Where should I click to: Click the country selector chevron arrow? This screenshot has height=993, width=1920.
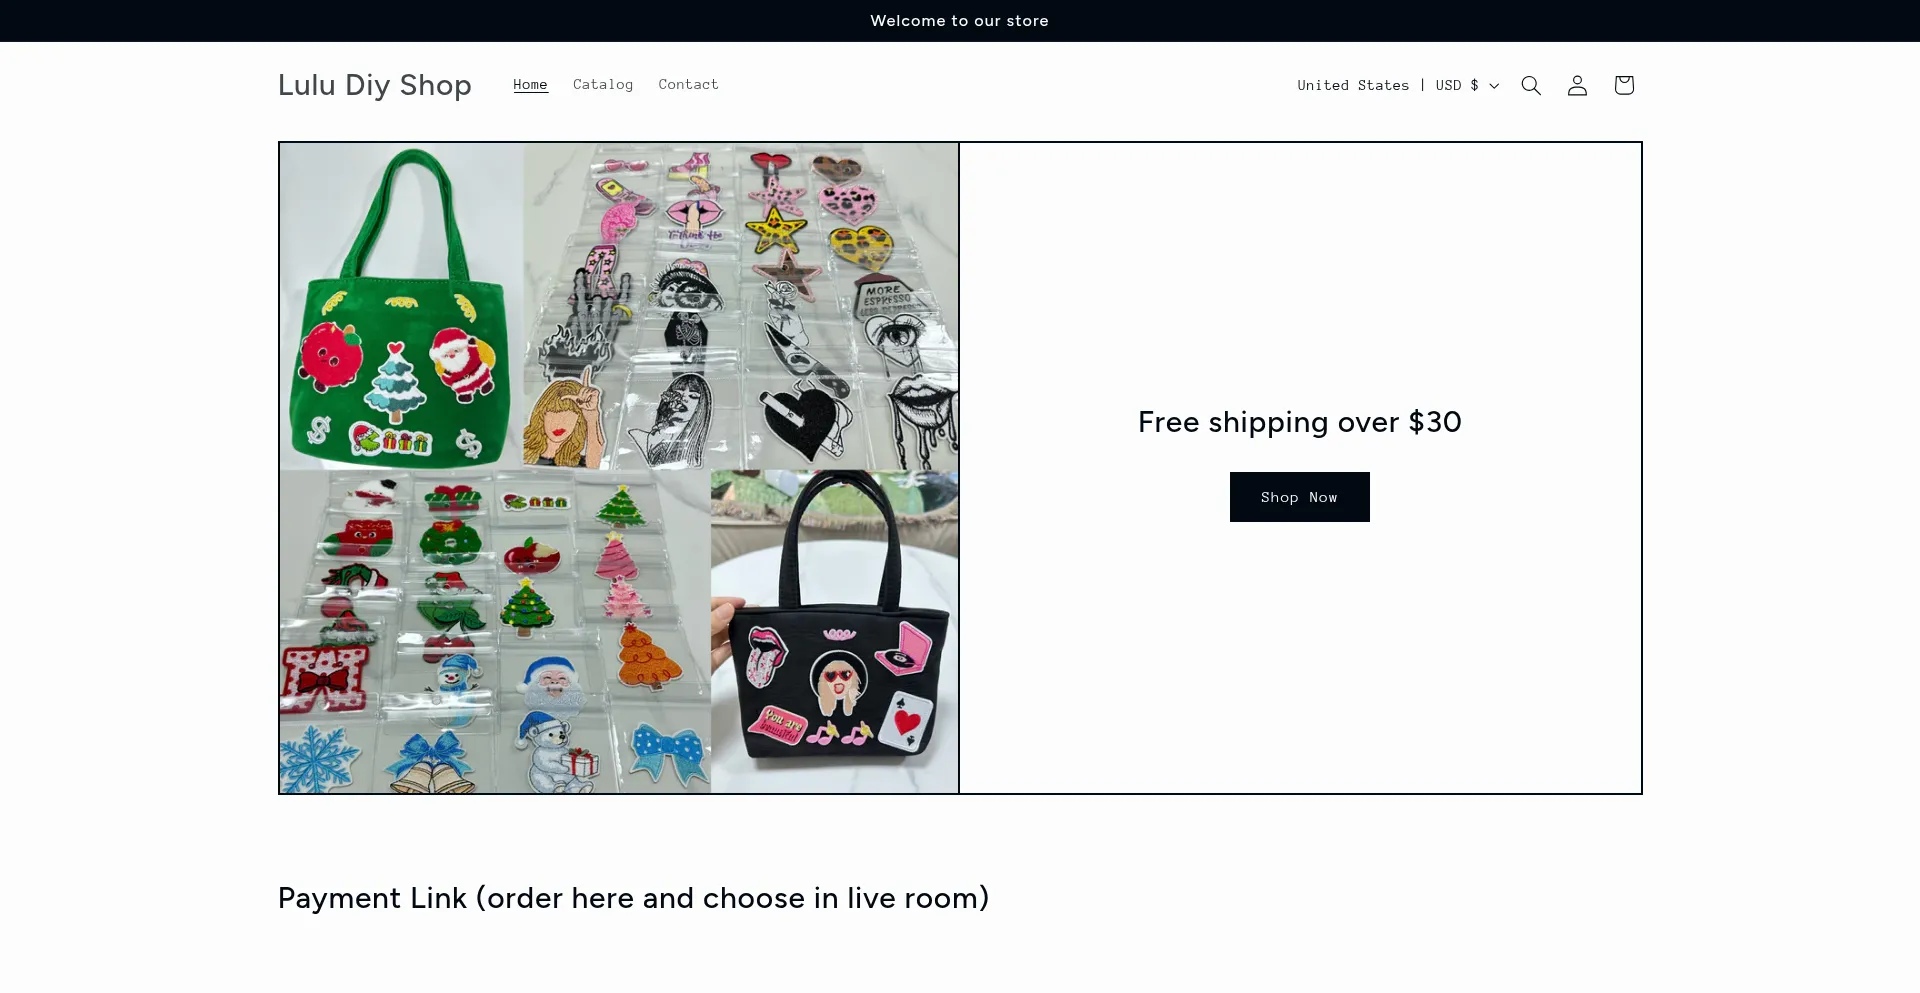1494,86
